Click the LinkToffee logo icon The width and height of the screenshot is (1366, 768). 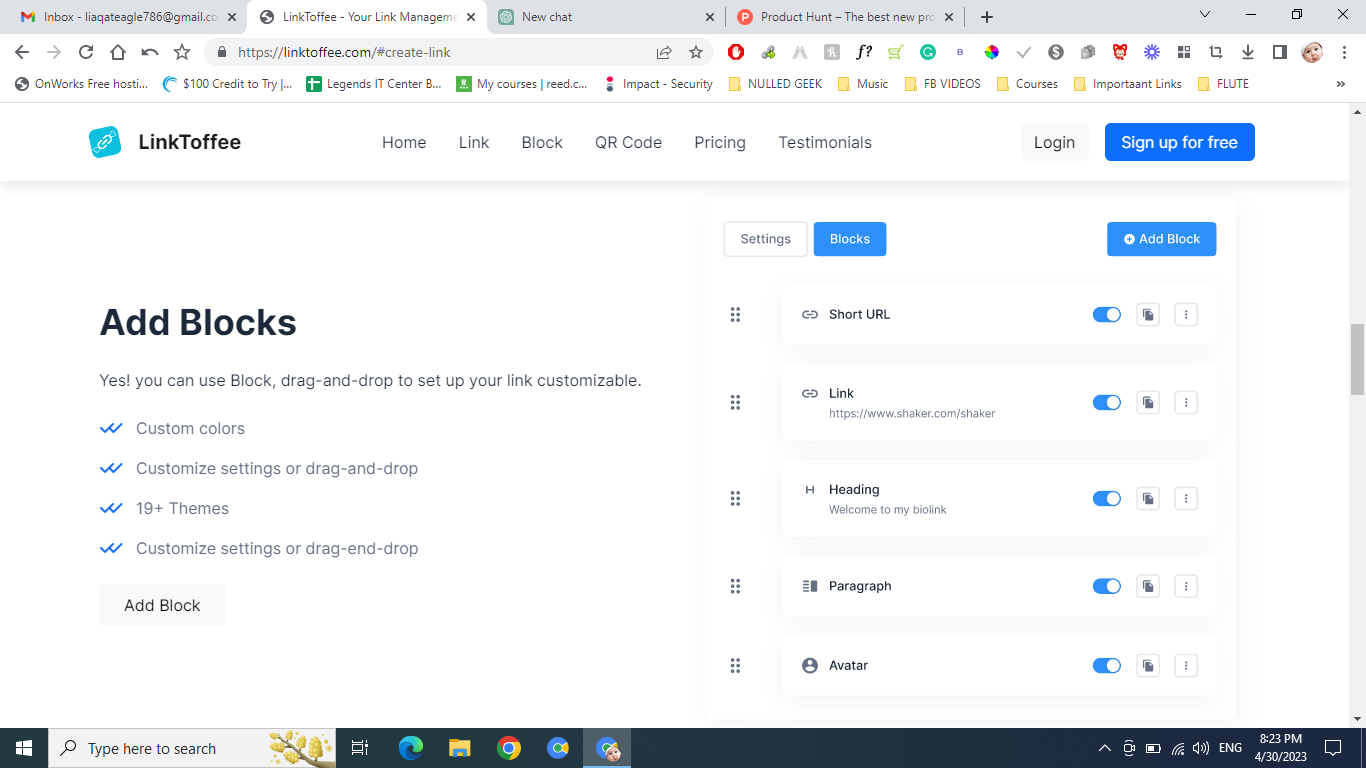(105, 142)
